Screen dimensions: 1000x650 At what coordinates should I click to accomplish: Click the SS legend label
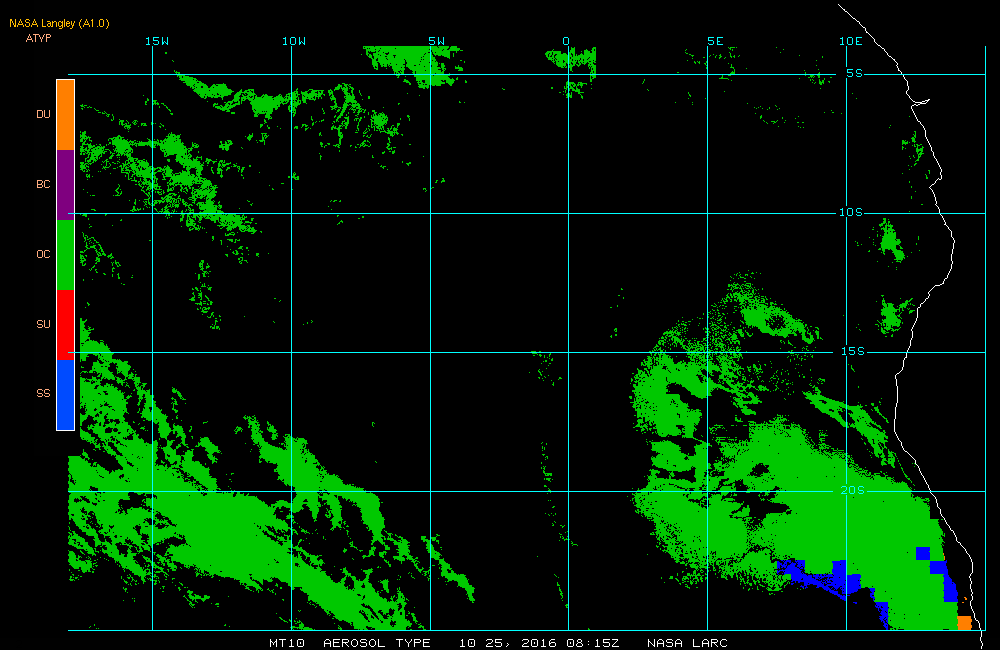pyautogui.click(x=43, y=393)
